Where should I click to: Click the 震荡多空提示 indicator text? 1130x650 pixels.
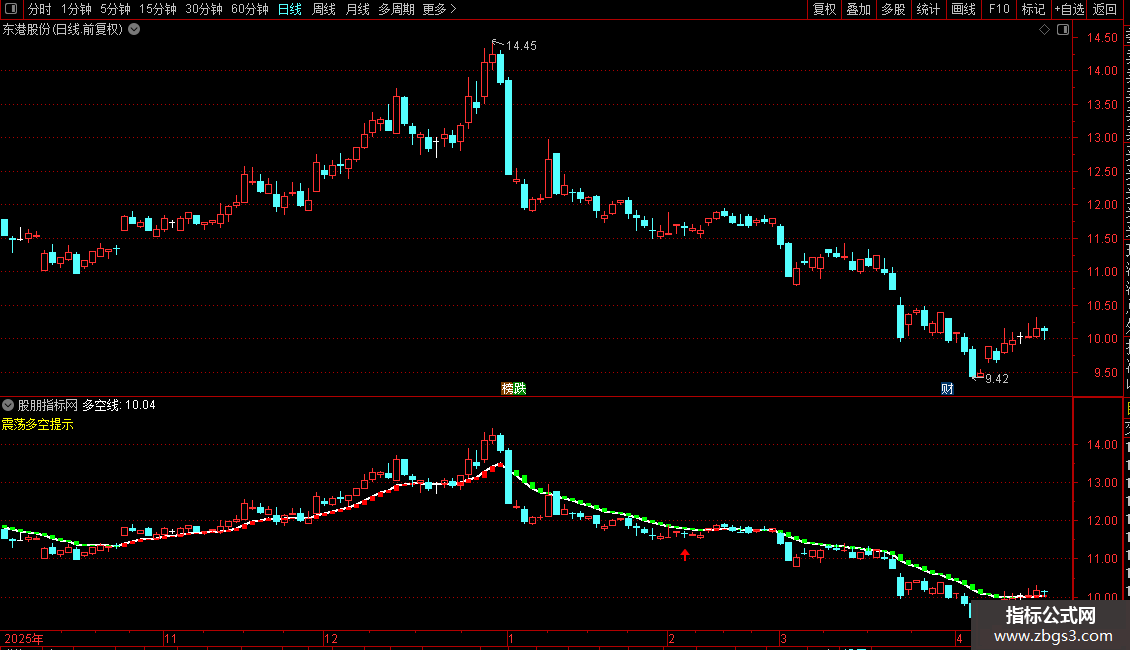[x=37, y=424]
